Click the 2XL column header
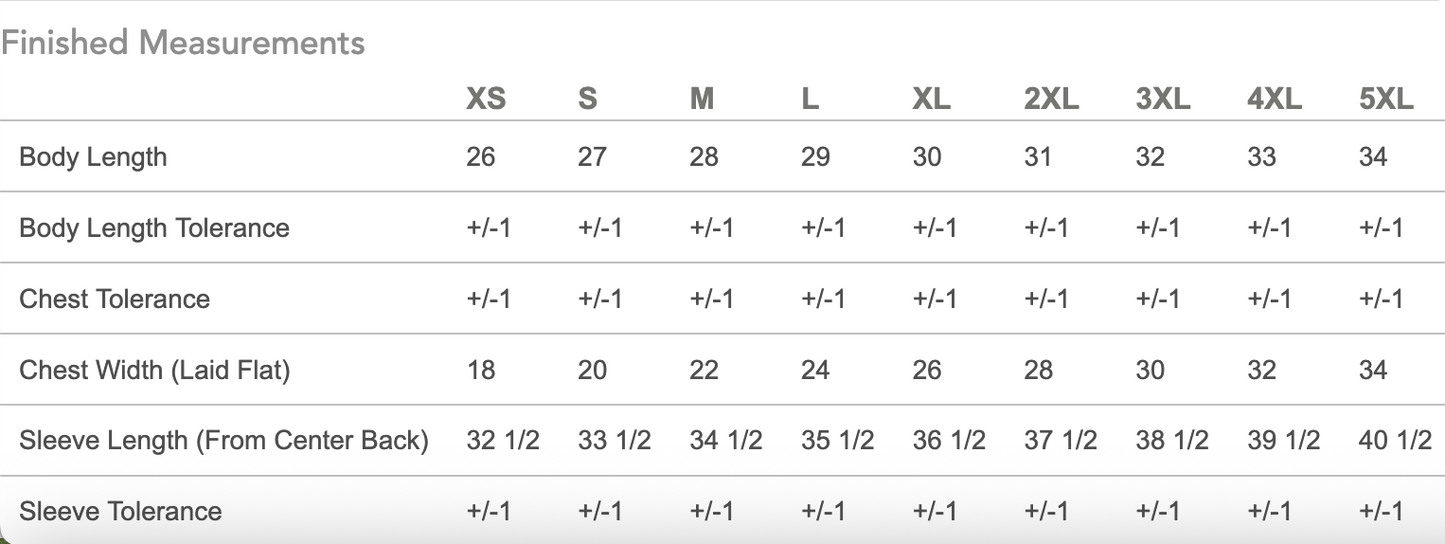The height and width of the screenshot is (544, 1445). 1051,99
